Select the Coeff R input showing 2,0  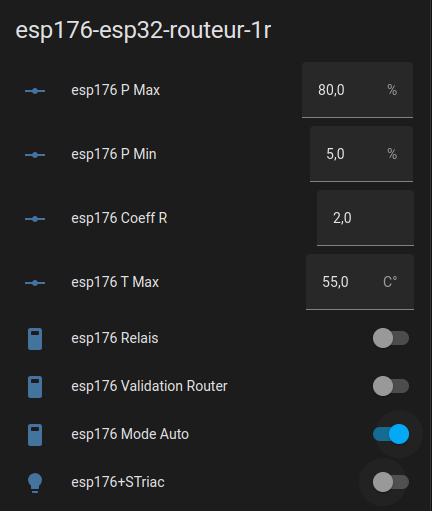tap(365, 218)
